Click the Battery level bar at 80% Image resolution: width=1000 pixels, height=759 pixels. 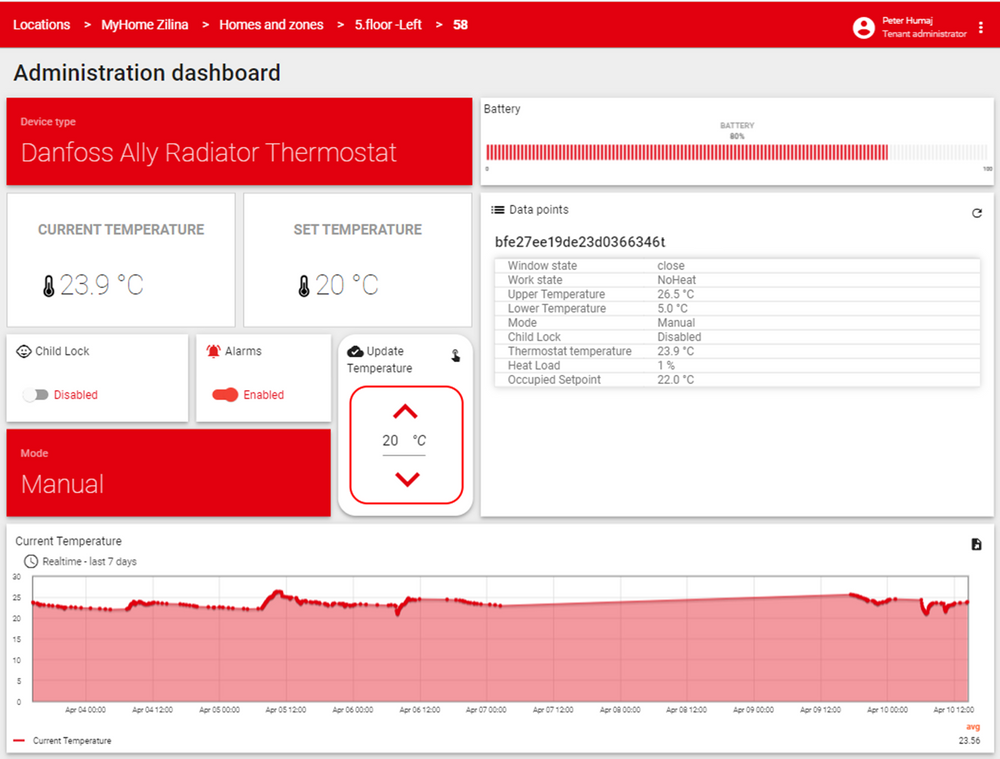coord(686,150)
